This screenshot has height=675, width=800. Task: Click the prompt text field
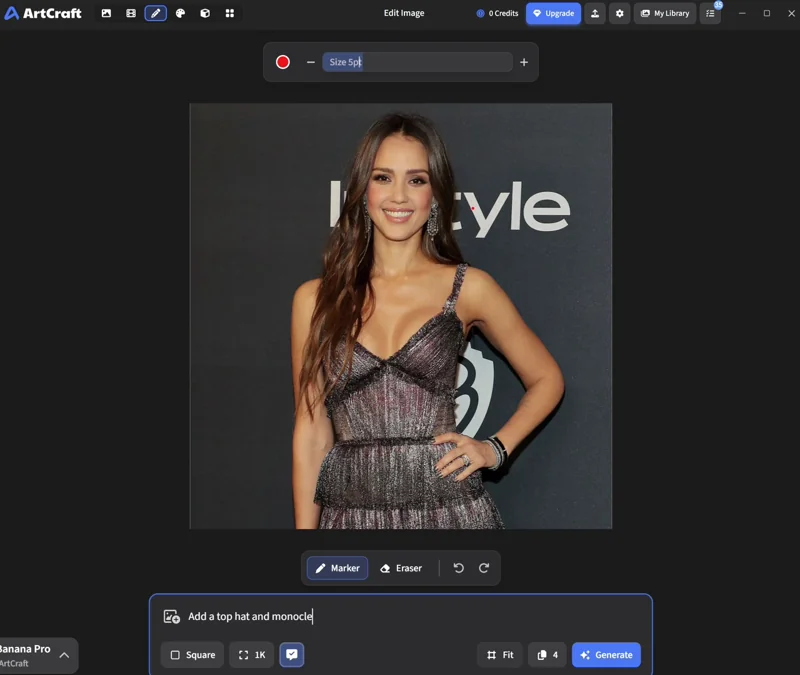point(416,616)
